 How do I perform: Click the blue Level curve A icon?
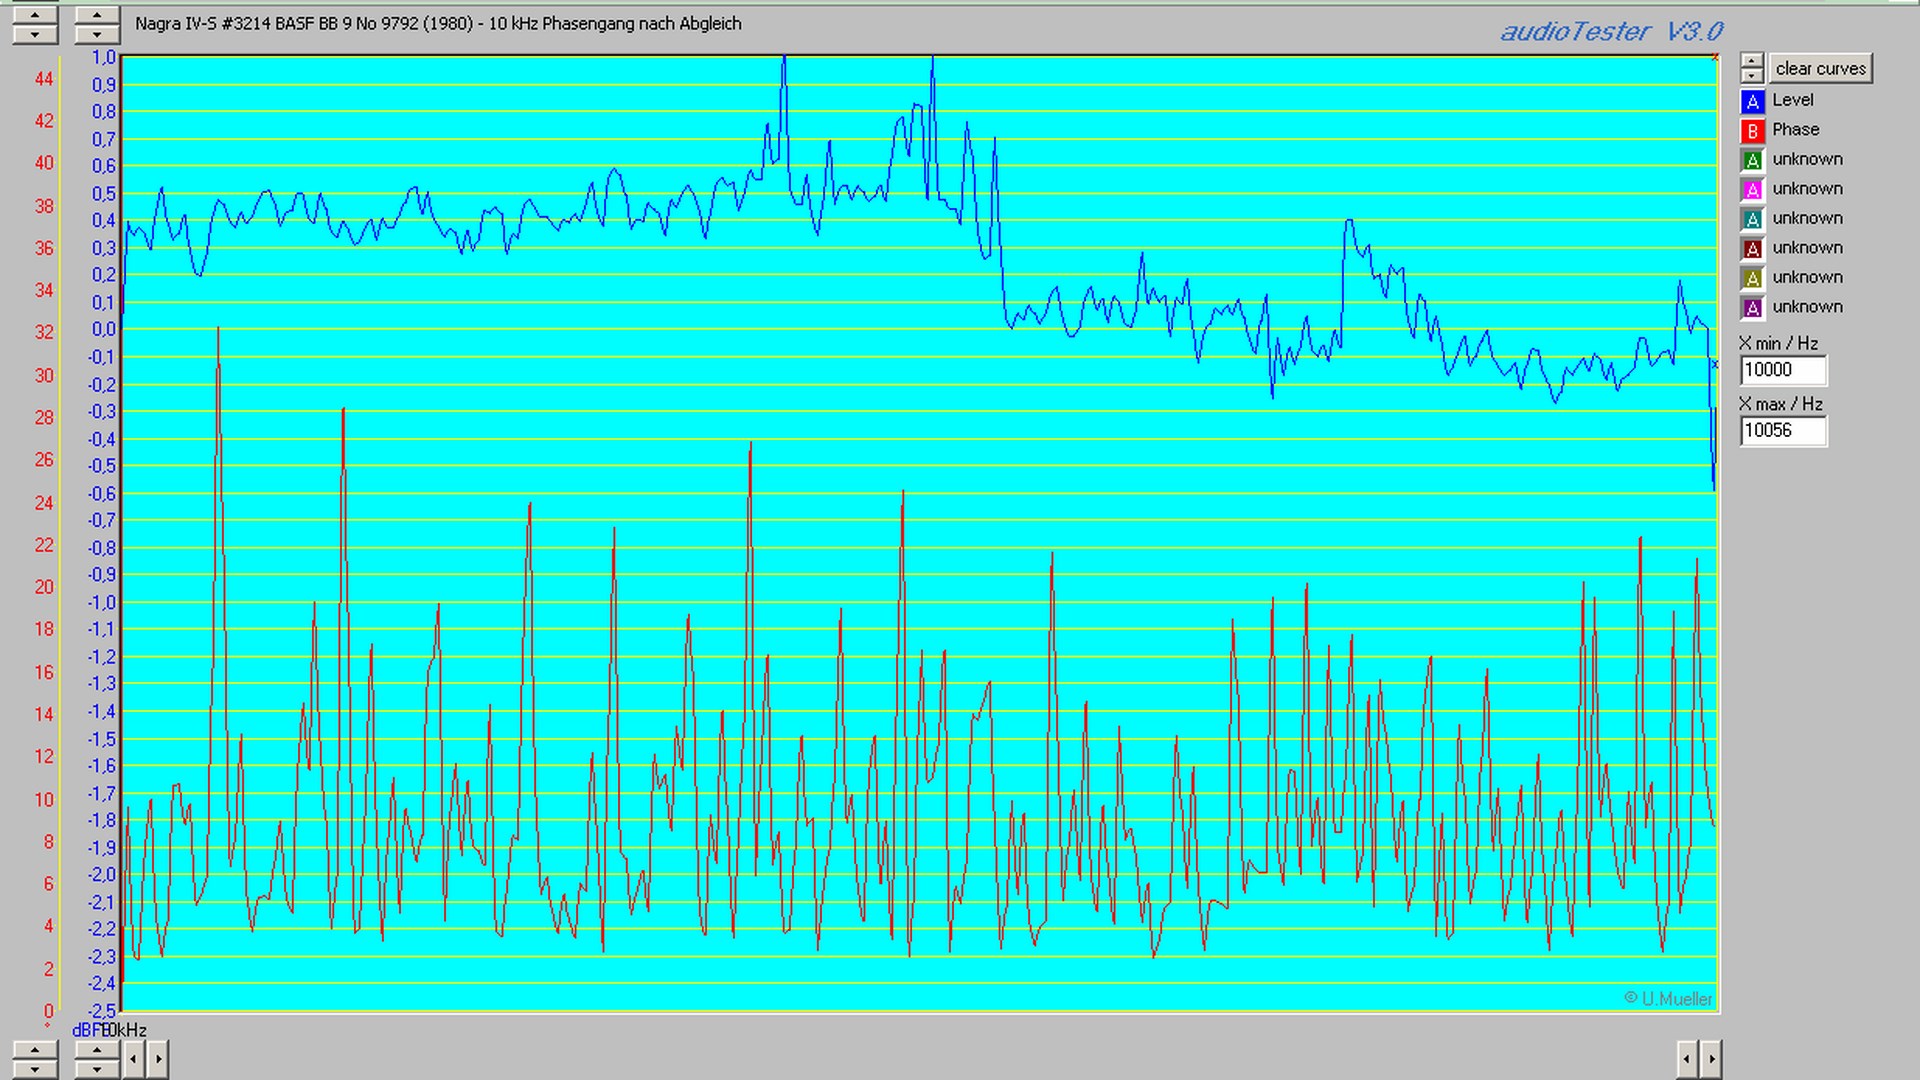[x=1752, y=101]
